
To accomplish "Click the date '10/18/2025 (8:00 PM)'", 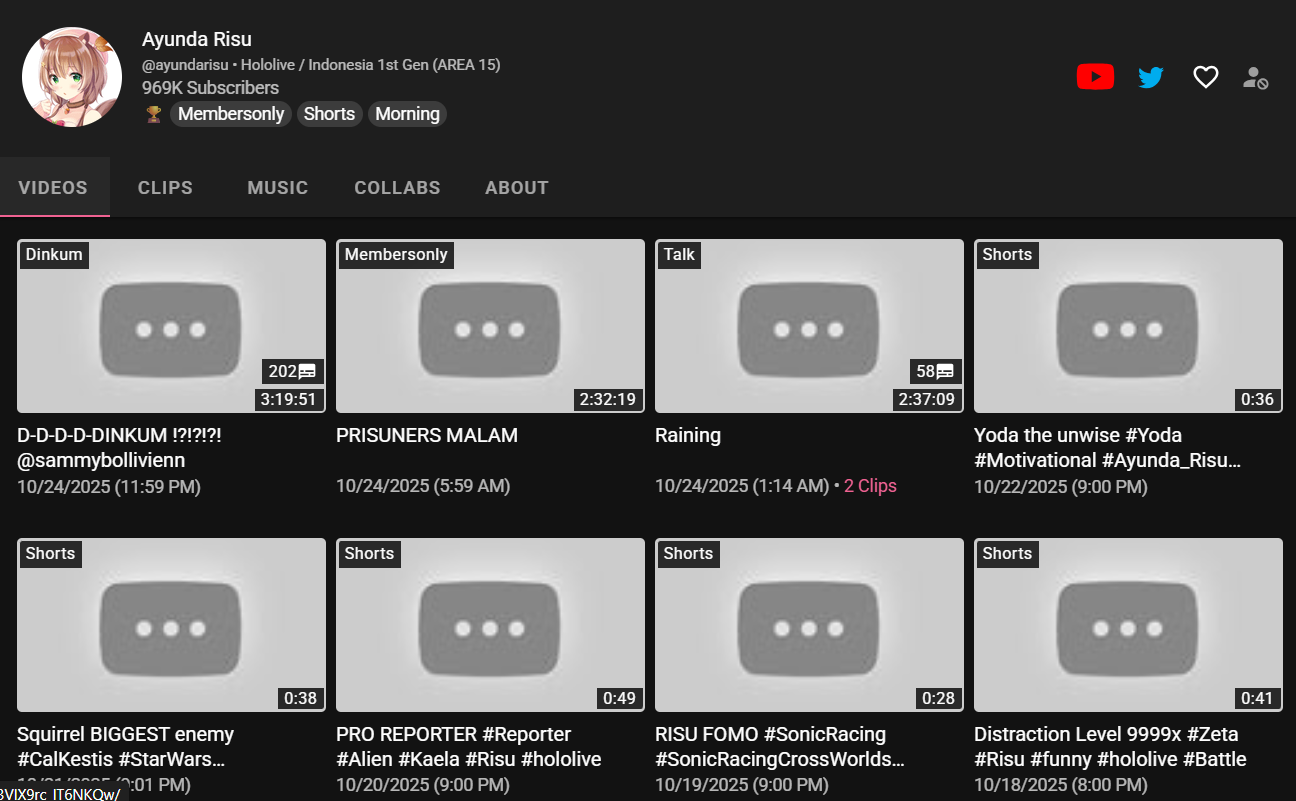I will coord(1061,786).
